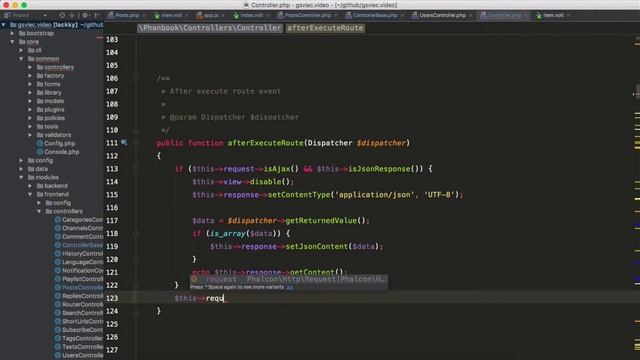This screenshot has height=360, width=640.
Task: Switch to the view.volt editor tab
Action: click(171, 15)
